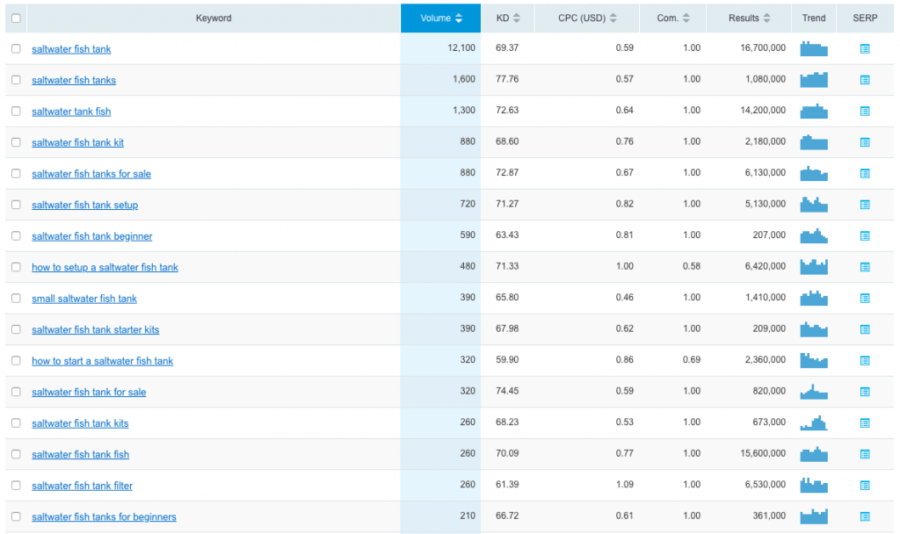
Task: Open SERP icon for saltwater fish tanks for sale
Action: pos(864,173)
